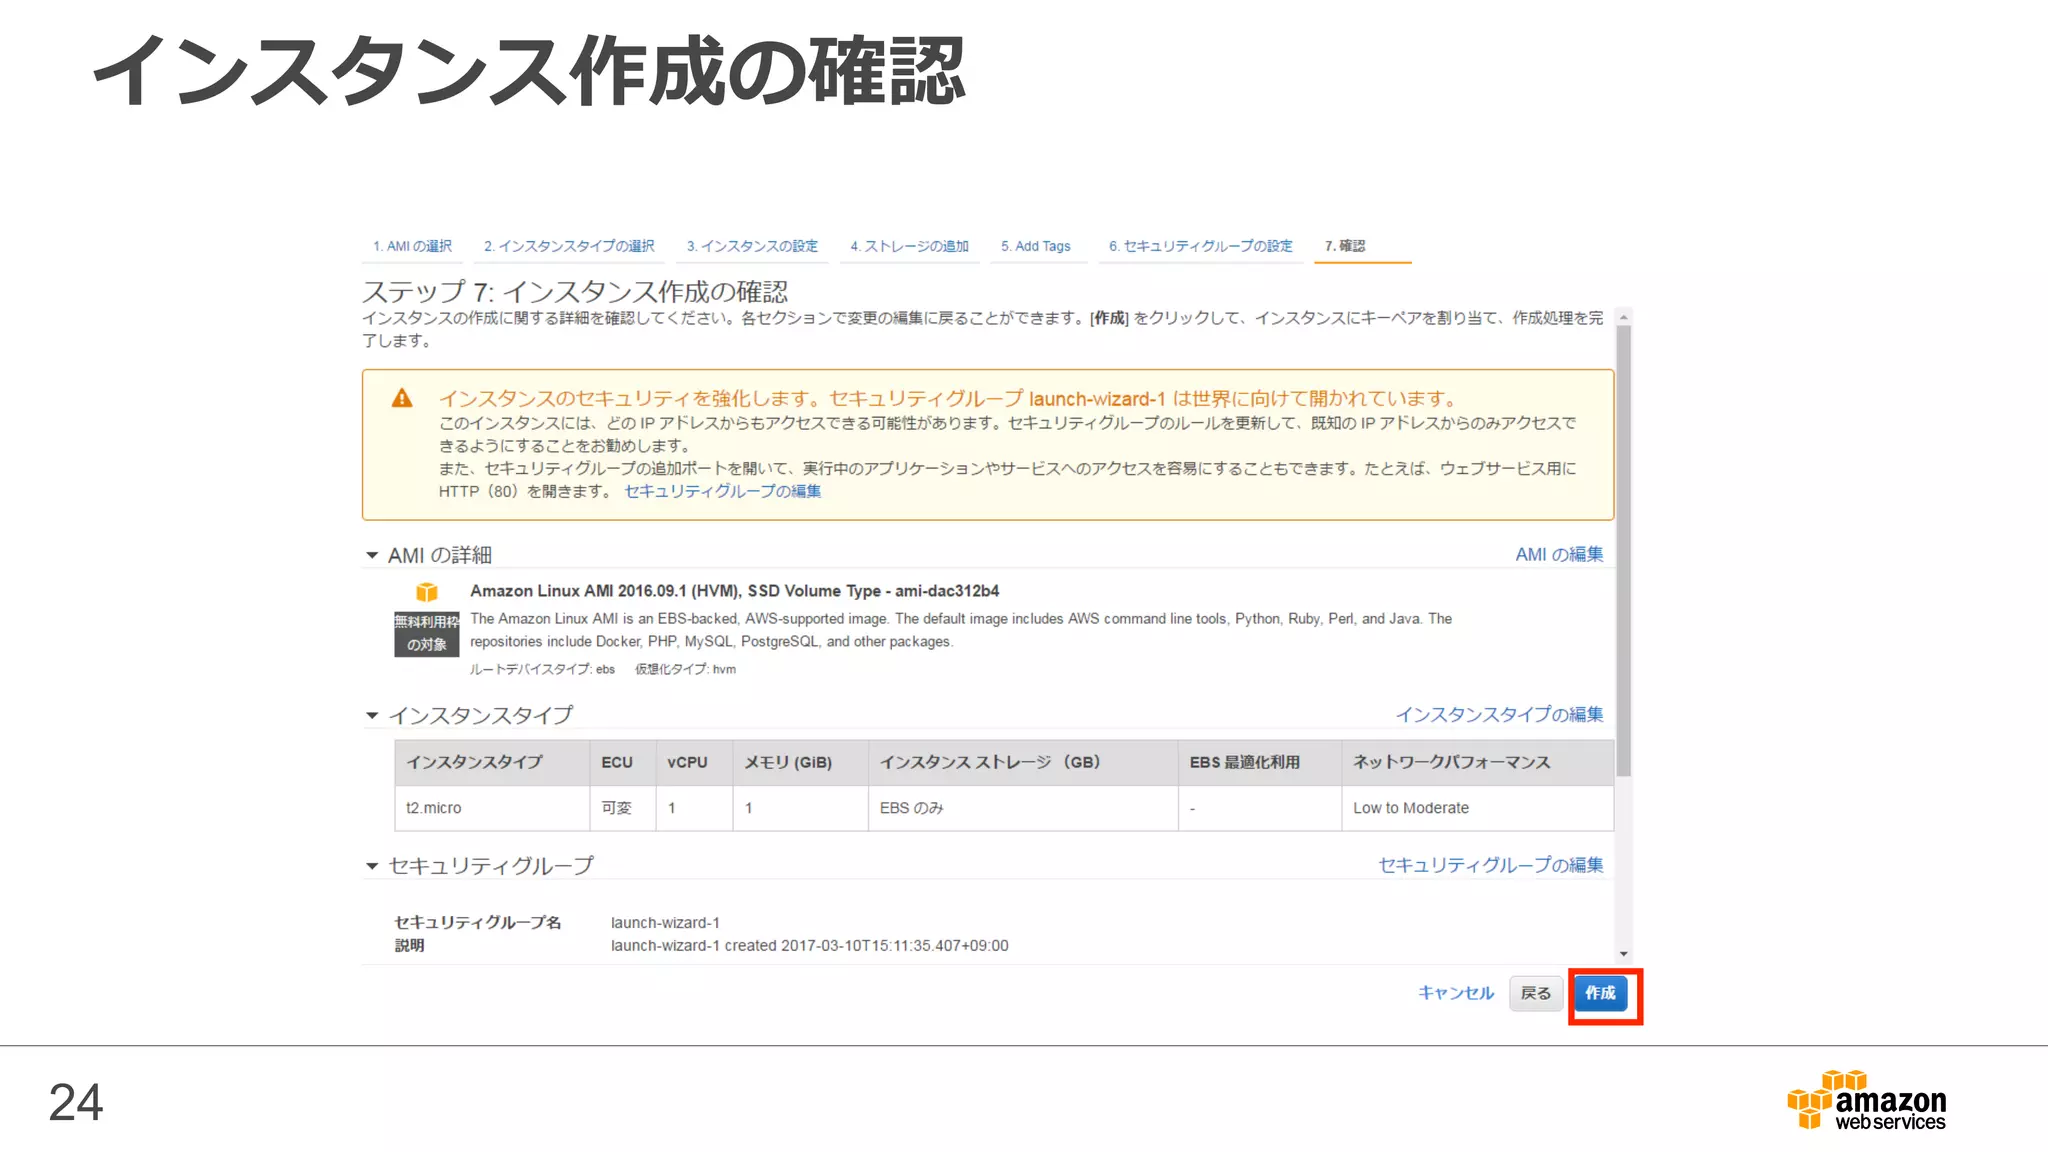The height and width of the screenshot is (1152, 2048).
Task: Select the 5. Add Tags tab
Action: (x=1035, y=246)
